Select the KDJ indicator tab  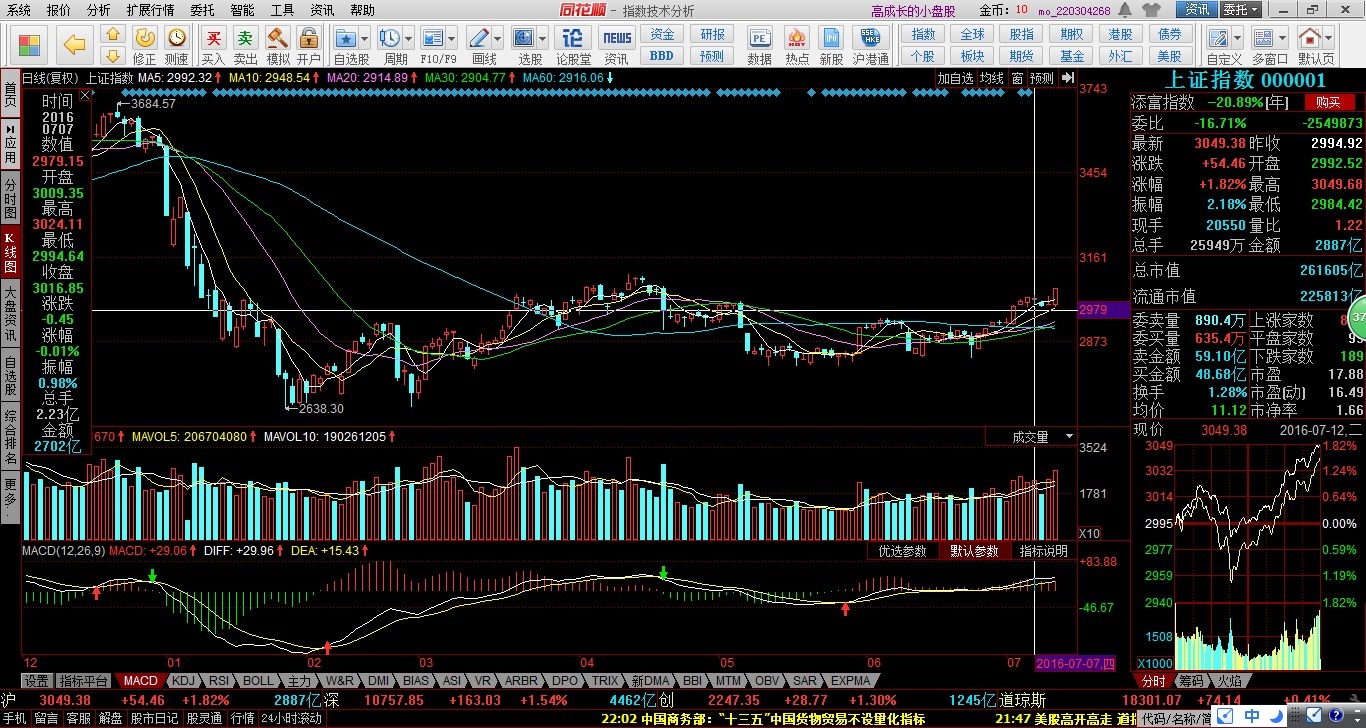pos(184,680)
